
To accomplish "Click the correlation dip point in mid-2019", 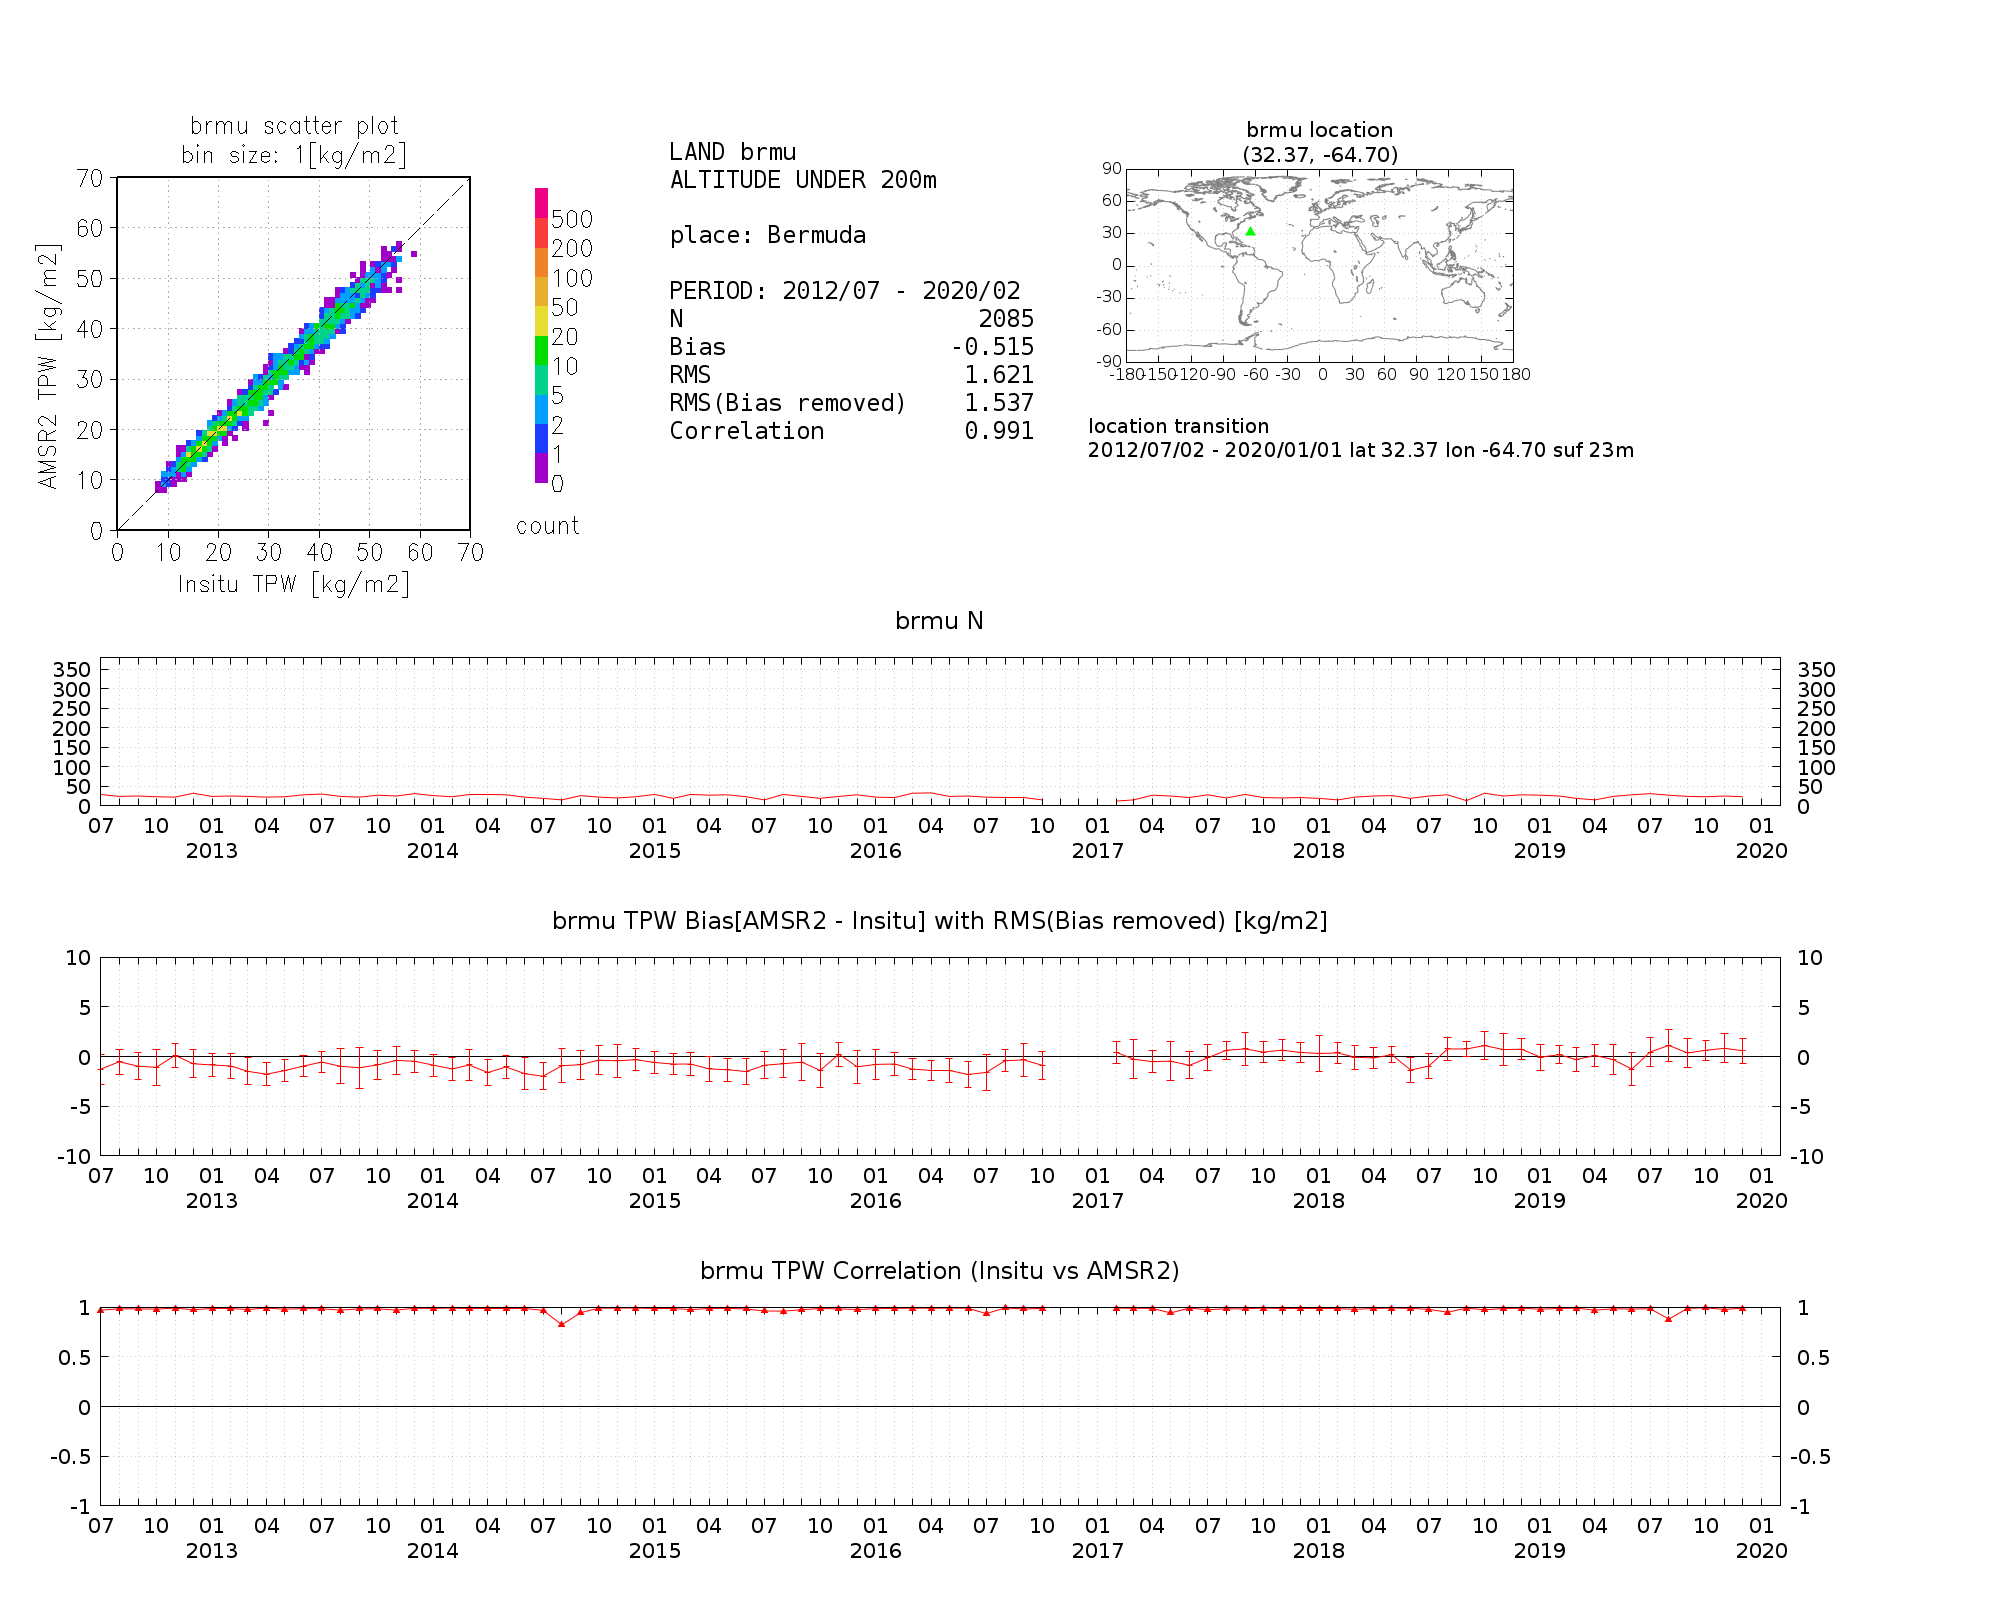I will (x=1668, y=1319).
